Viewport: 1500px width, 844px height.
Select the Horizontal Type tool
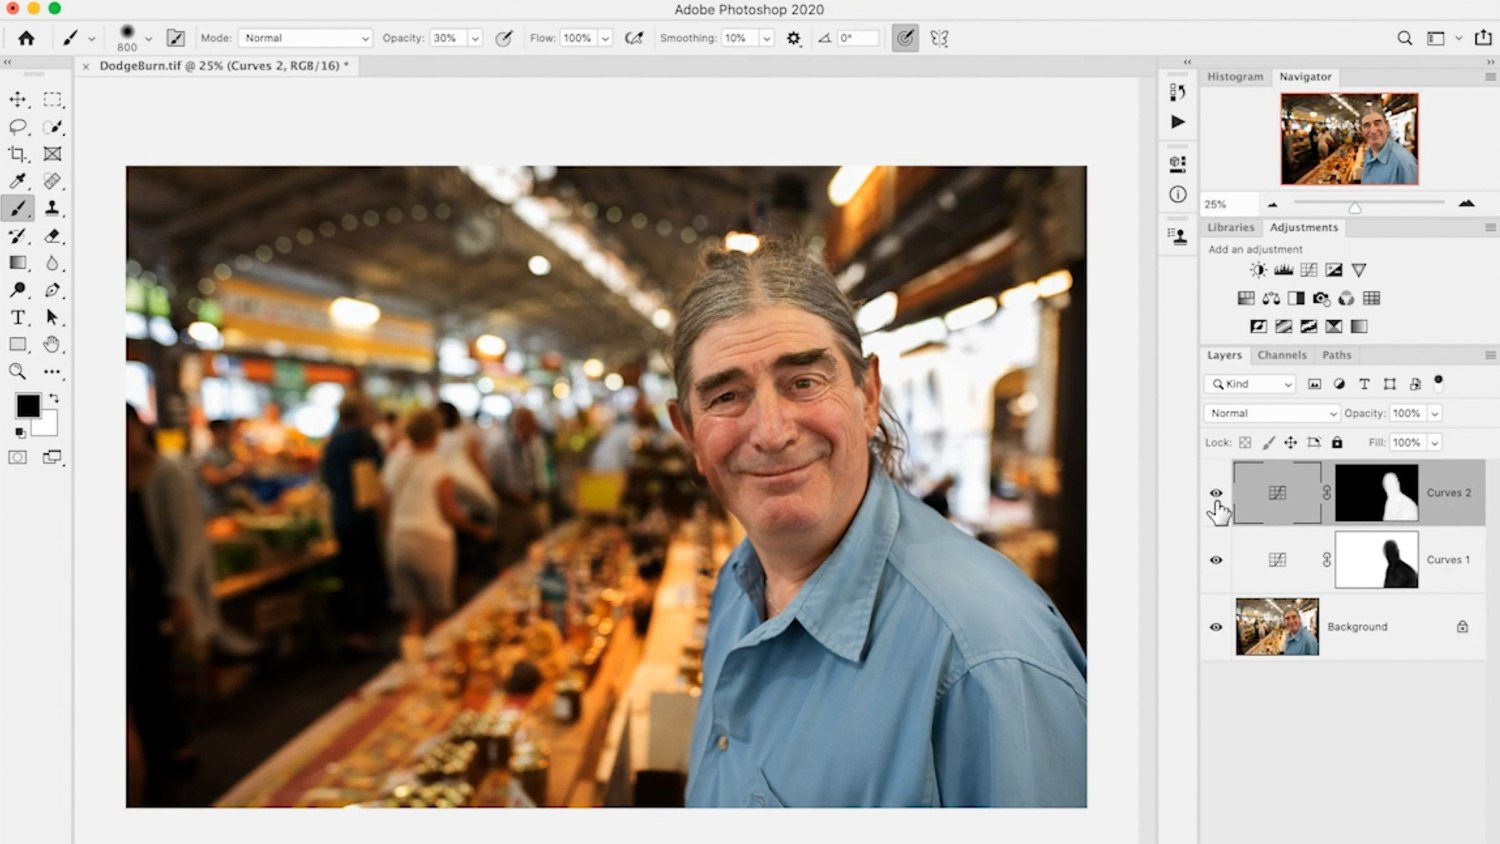click(18, 317)
